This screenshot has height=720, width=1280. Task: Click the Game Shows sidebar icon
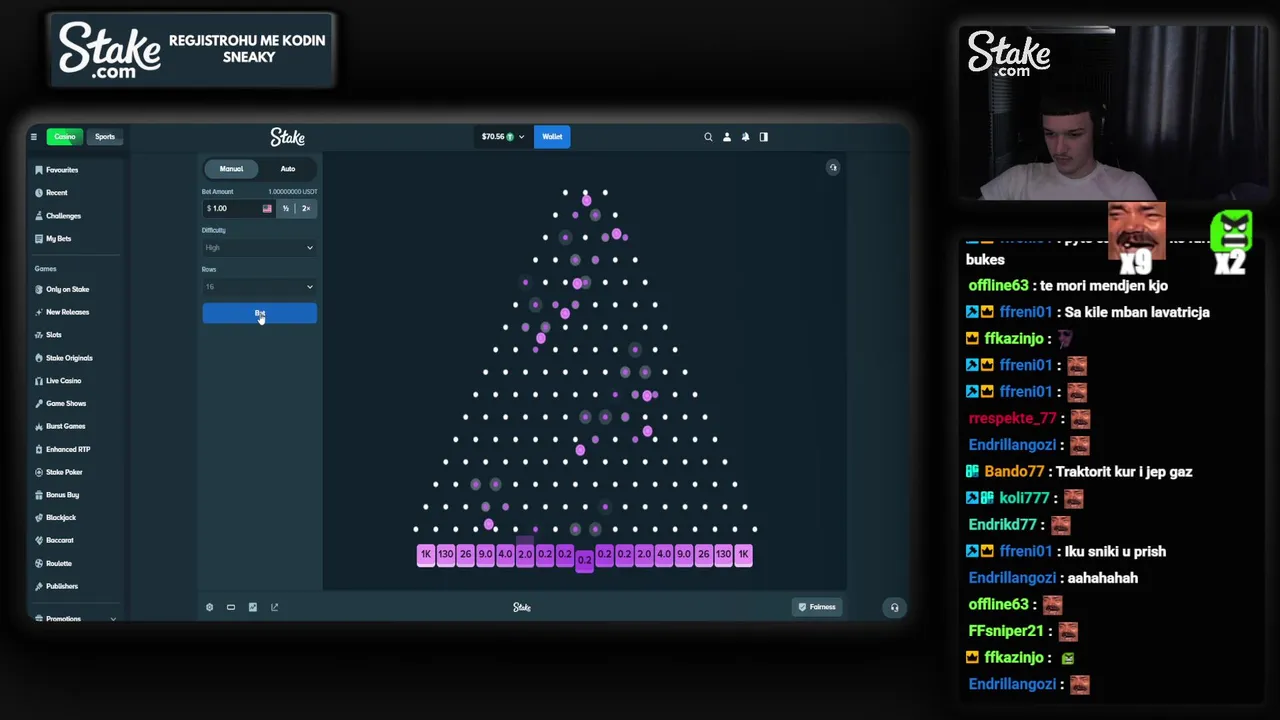pyautogui.click(x=39, y=403)
